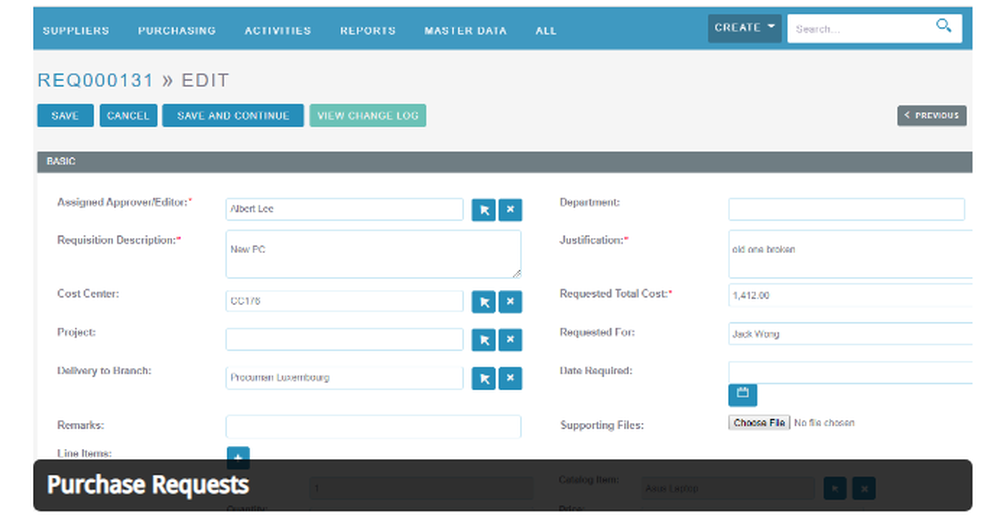Open lookup picker for Project
The width and height of the screenshot is (1000, 530).
point(483,340)
